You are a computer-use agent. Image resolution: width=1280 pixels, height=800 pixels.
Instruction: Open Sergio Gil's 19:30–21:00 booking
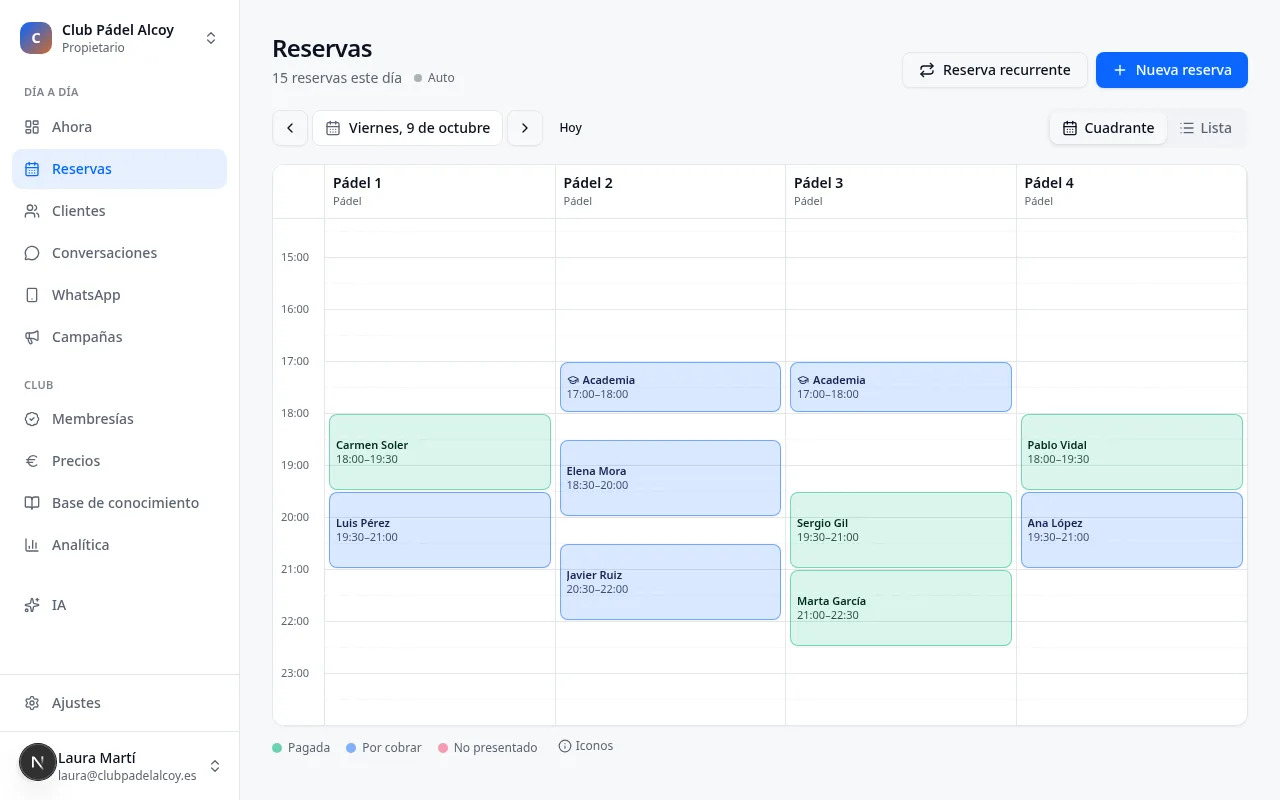click(x=901, y=530)
